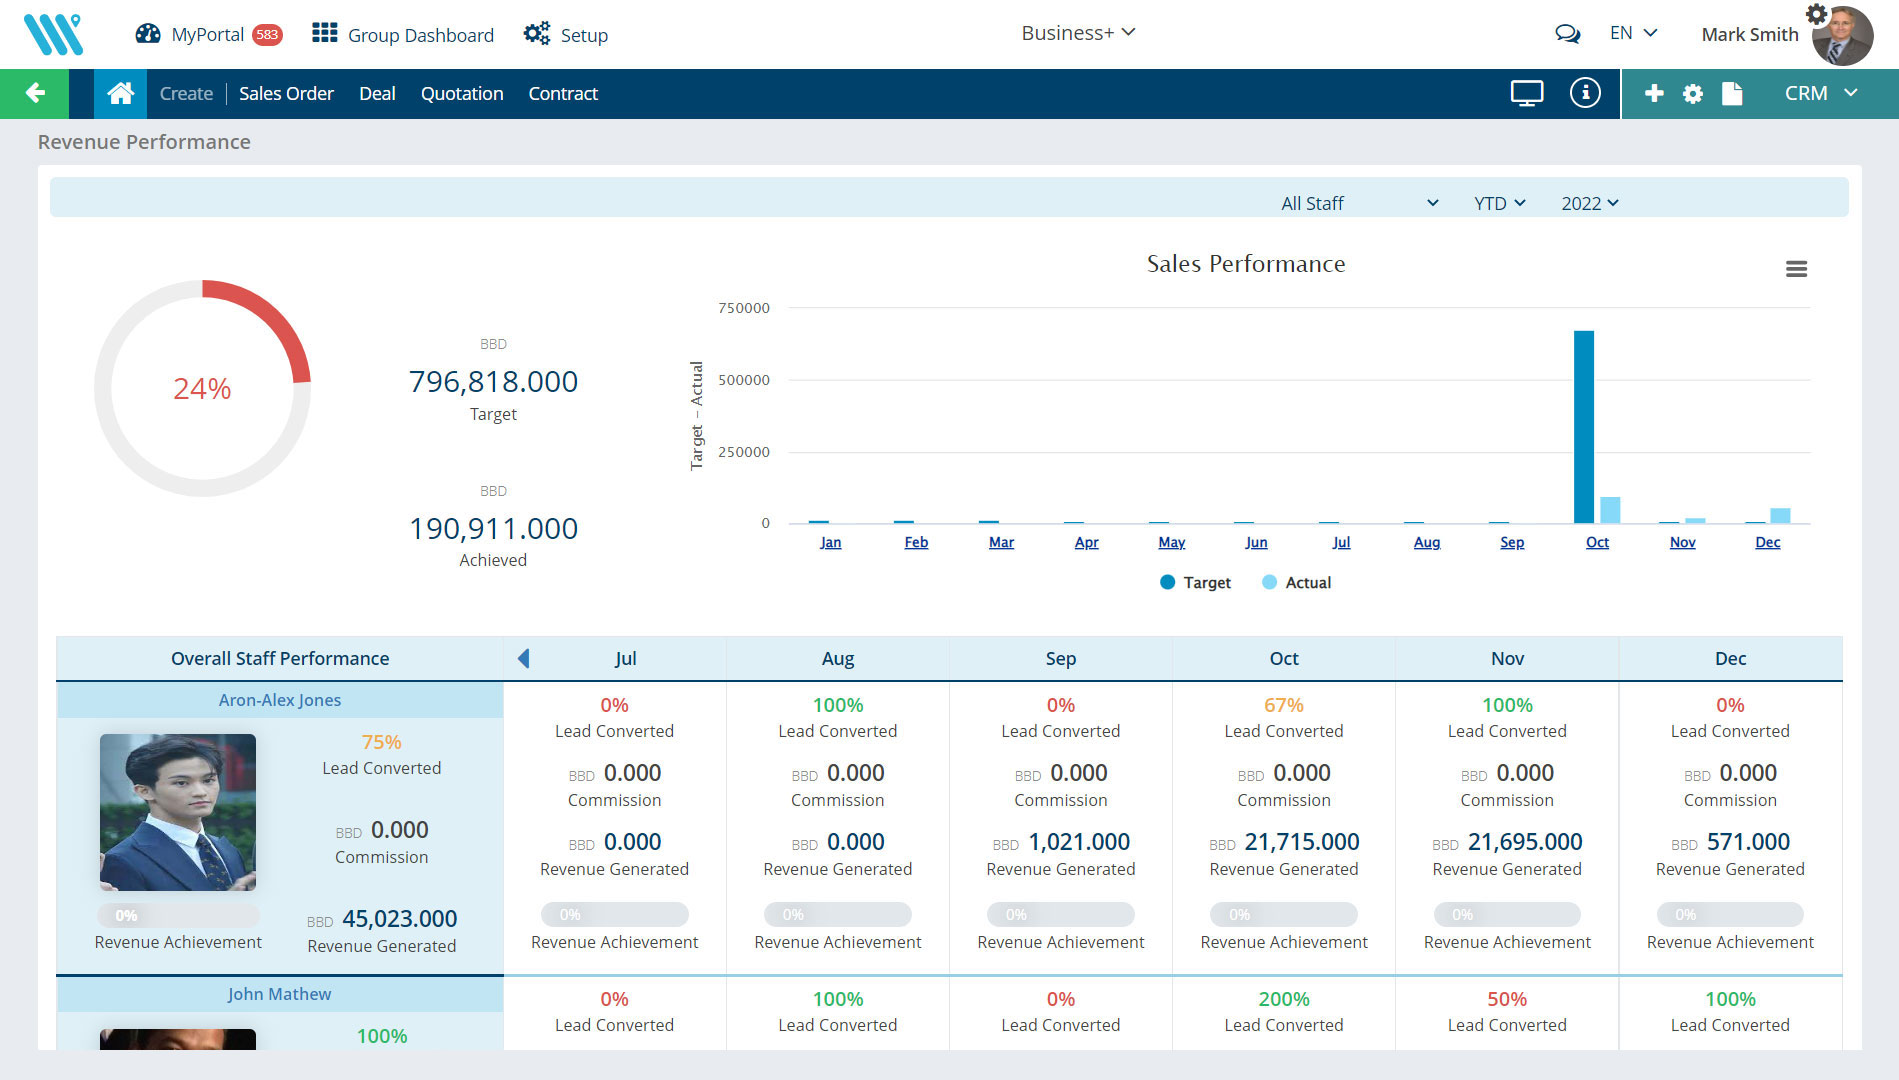1899x1080 pixels.
Task: Click the previous months arrow beside Jul
Action: pyautogui.click(x=523, y=658)
